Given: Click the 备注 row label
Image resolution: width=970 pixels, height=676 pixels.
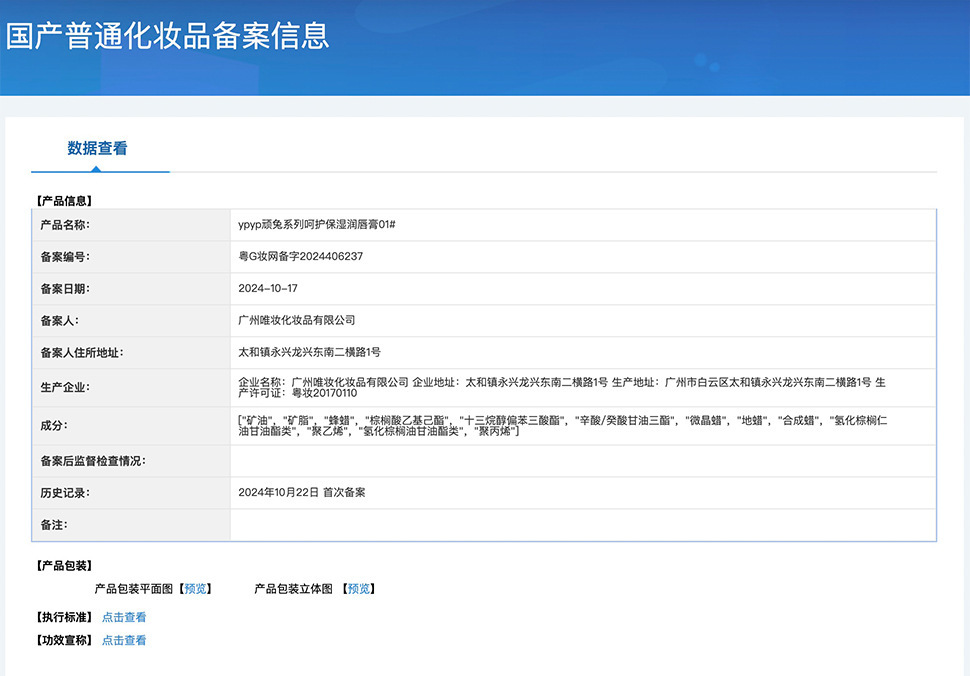Looking at the screenshot, I should (54, 525).
